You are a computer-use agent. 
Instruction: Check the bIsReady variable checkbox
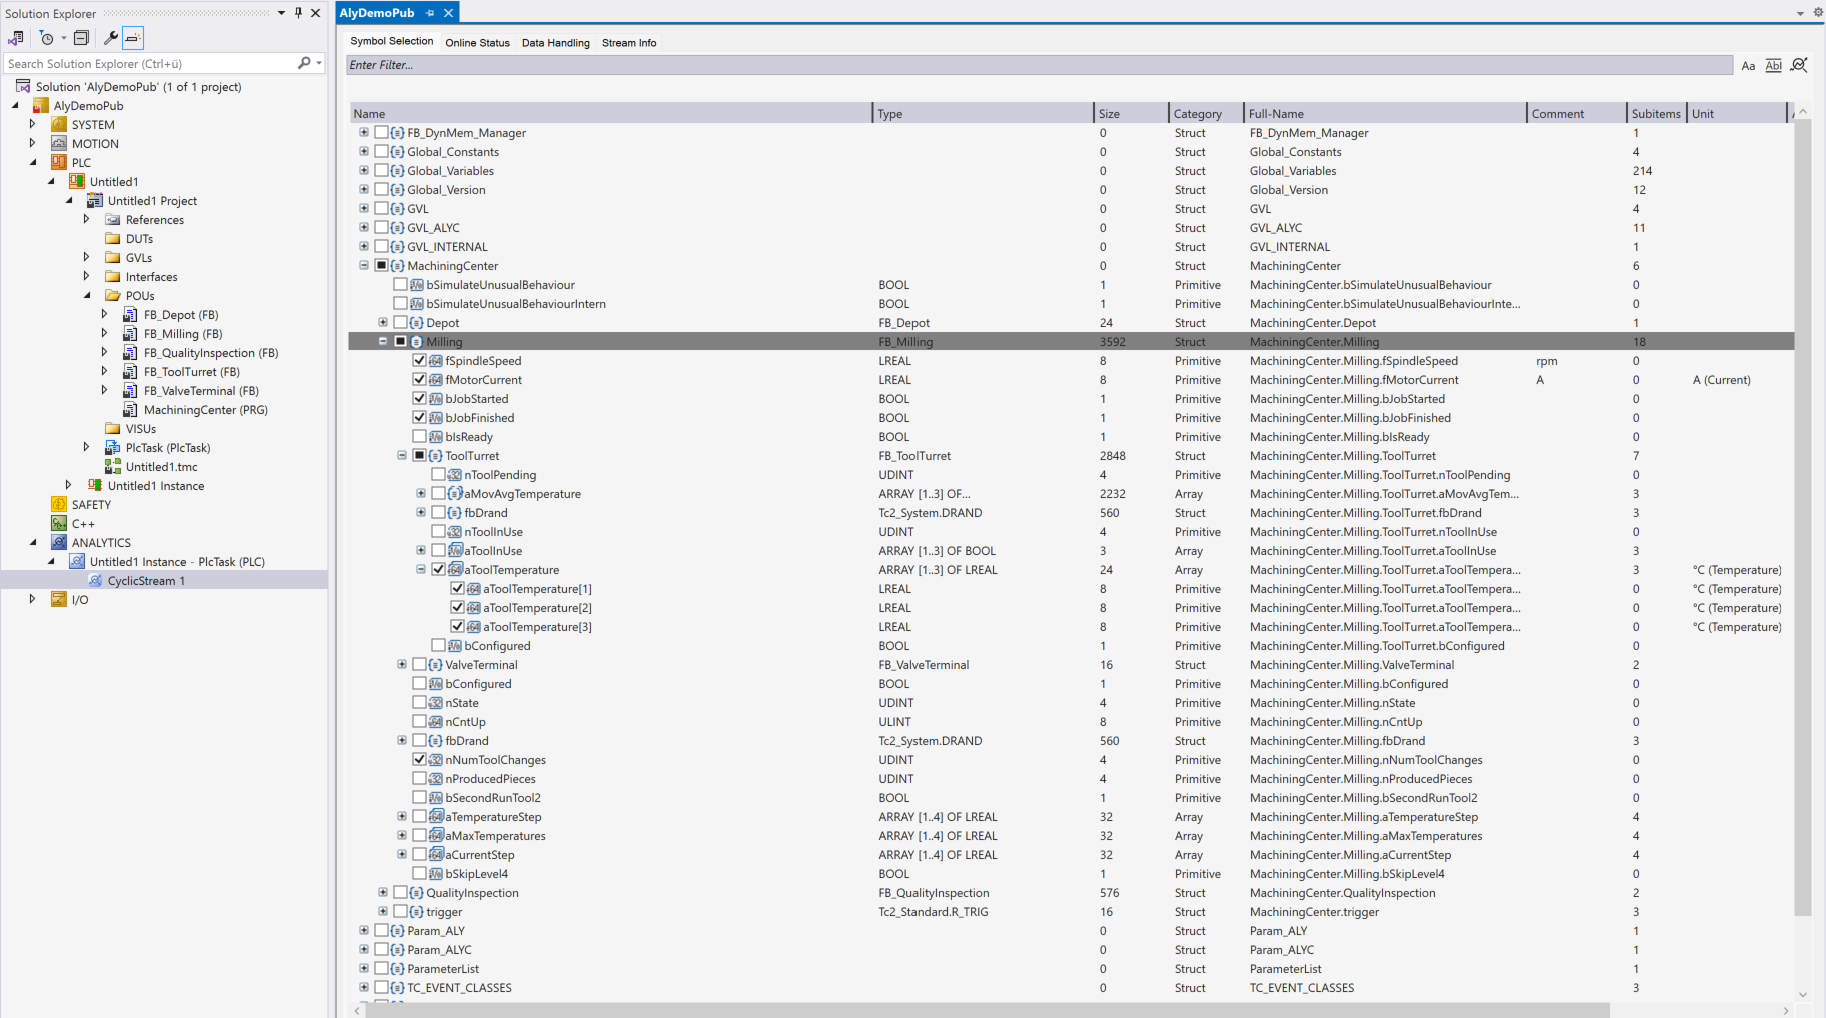coord(418,436)
